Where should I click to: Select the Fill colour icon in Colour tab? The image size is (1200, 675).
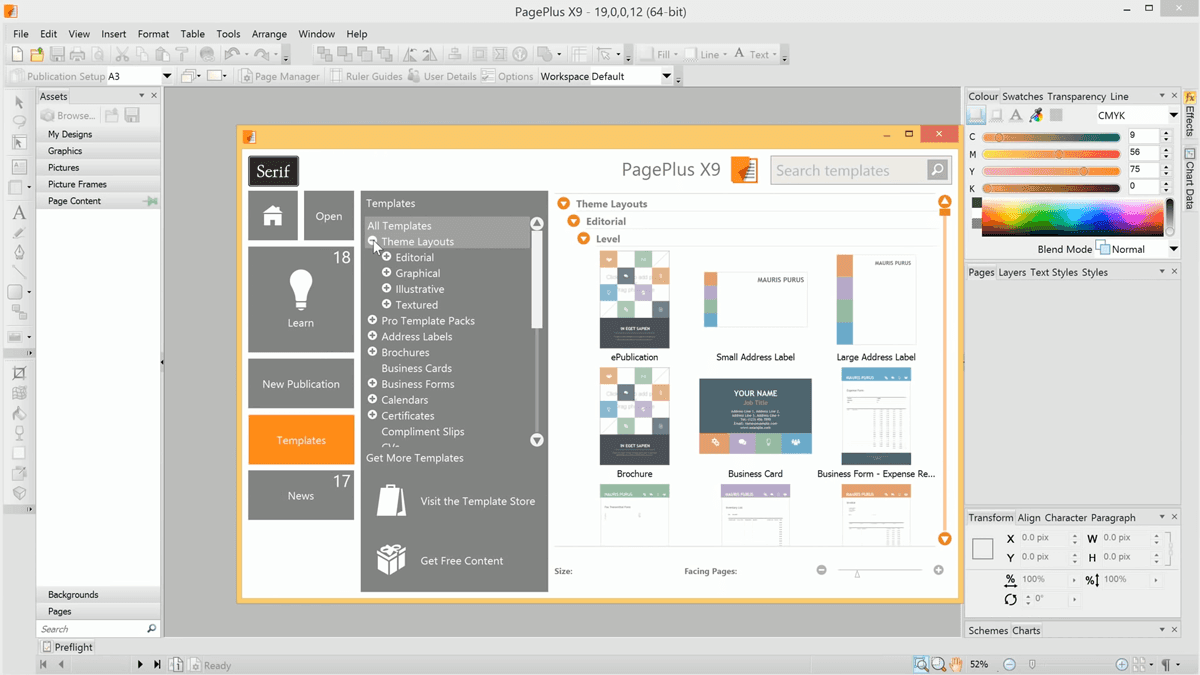tap(977, 116)
